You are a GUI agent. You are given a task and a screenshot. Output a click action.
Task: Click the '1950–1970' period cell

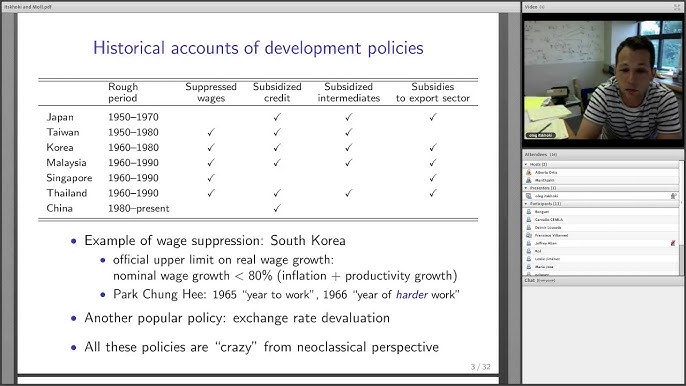[133, 117]
